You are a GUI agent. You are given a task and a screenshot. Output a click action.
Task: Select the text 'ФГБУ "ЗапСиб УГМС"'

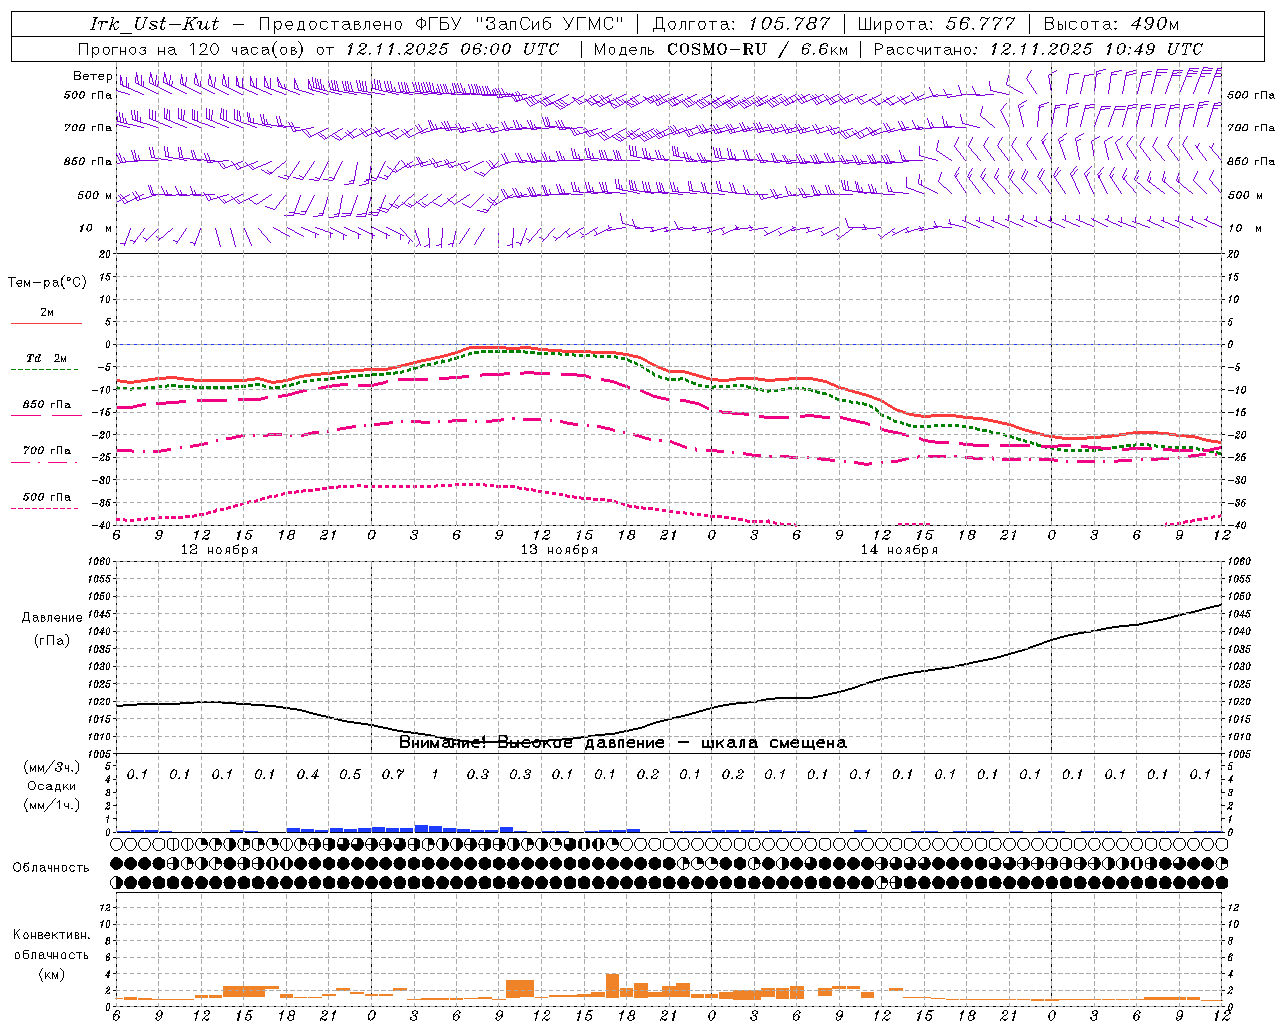(519, 24)
